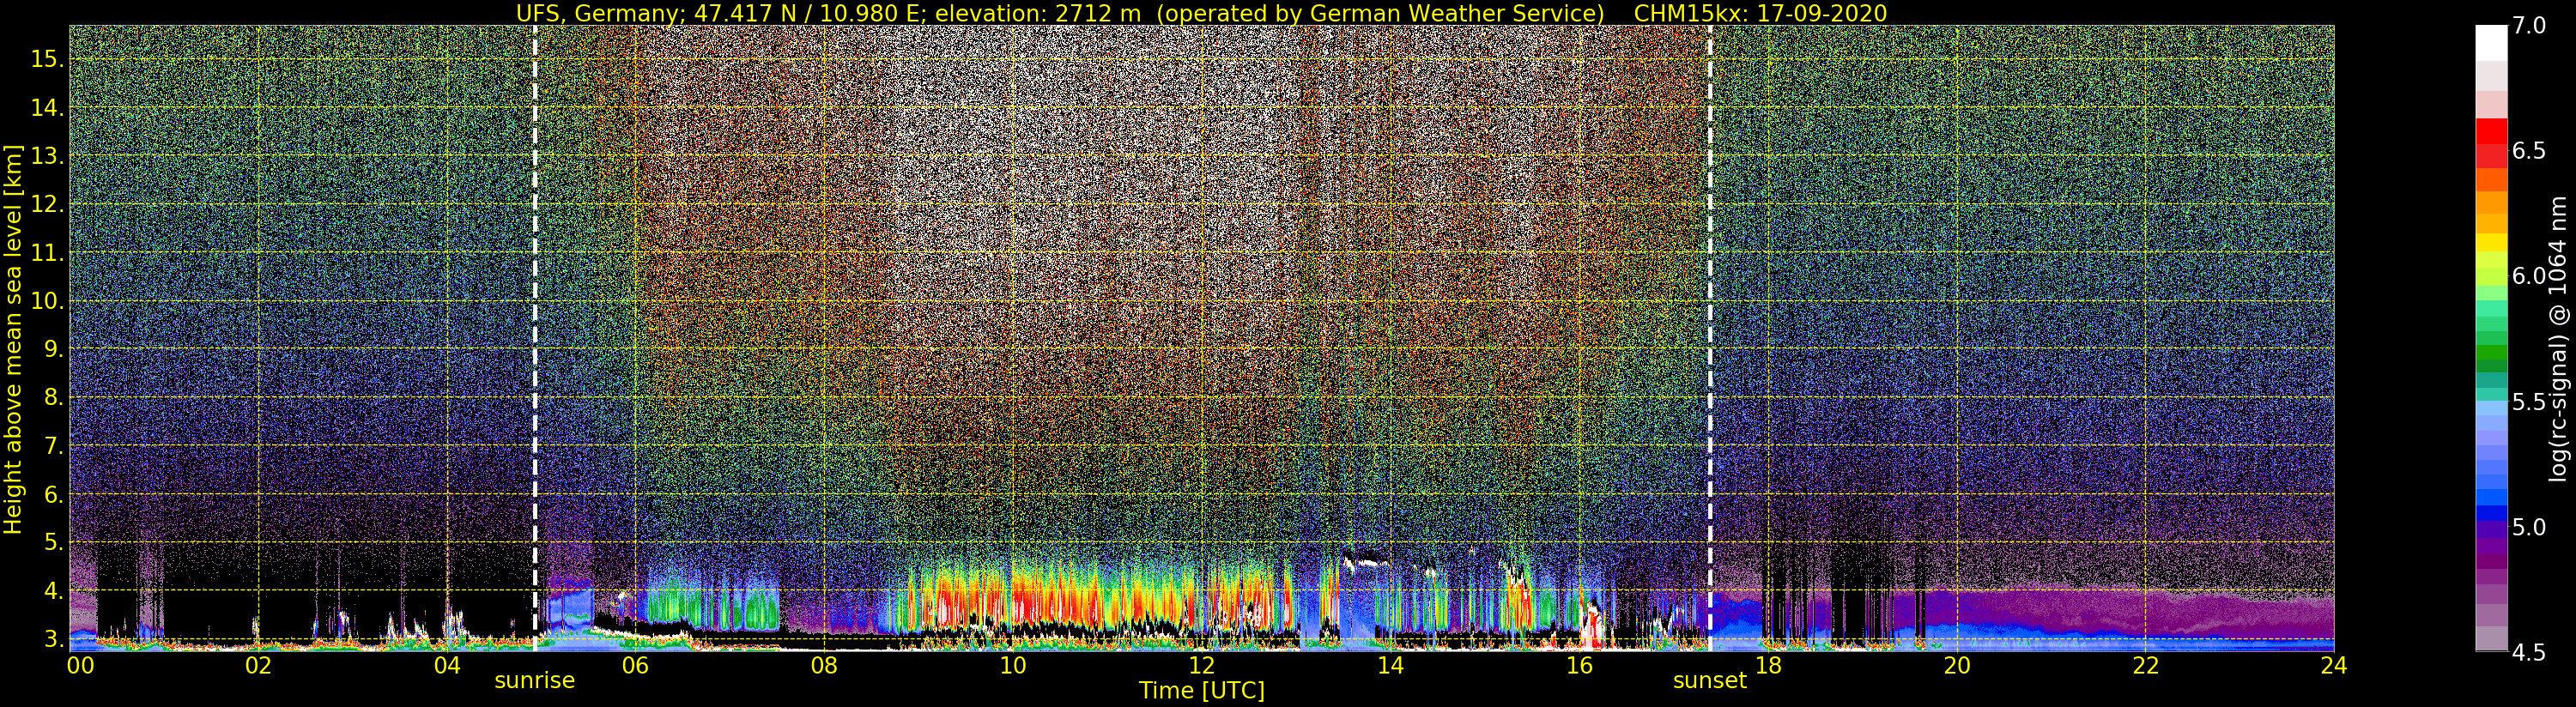Click the "Time [UTC]" axis title
The image size is (2576, 707).
point(1202,691)
